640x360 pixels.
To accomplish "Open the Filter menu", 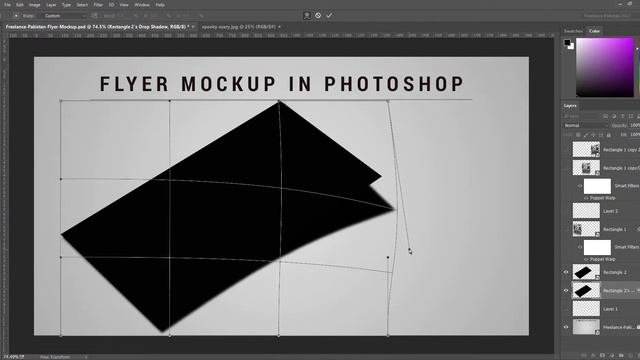I will click(98, 5).
